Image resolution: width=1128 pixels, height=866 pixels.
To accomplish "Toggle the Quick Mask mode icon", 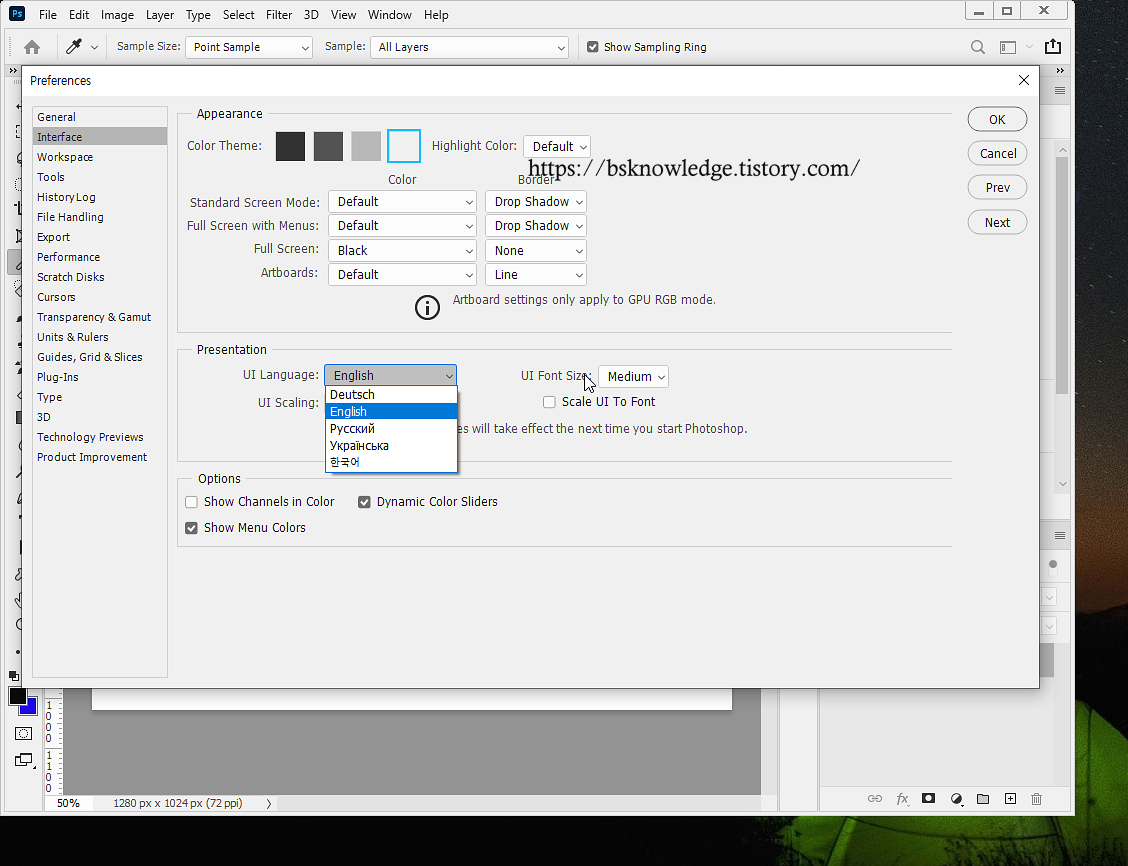I will click(x=23, y=734).
